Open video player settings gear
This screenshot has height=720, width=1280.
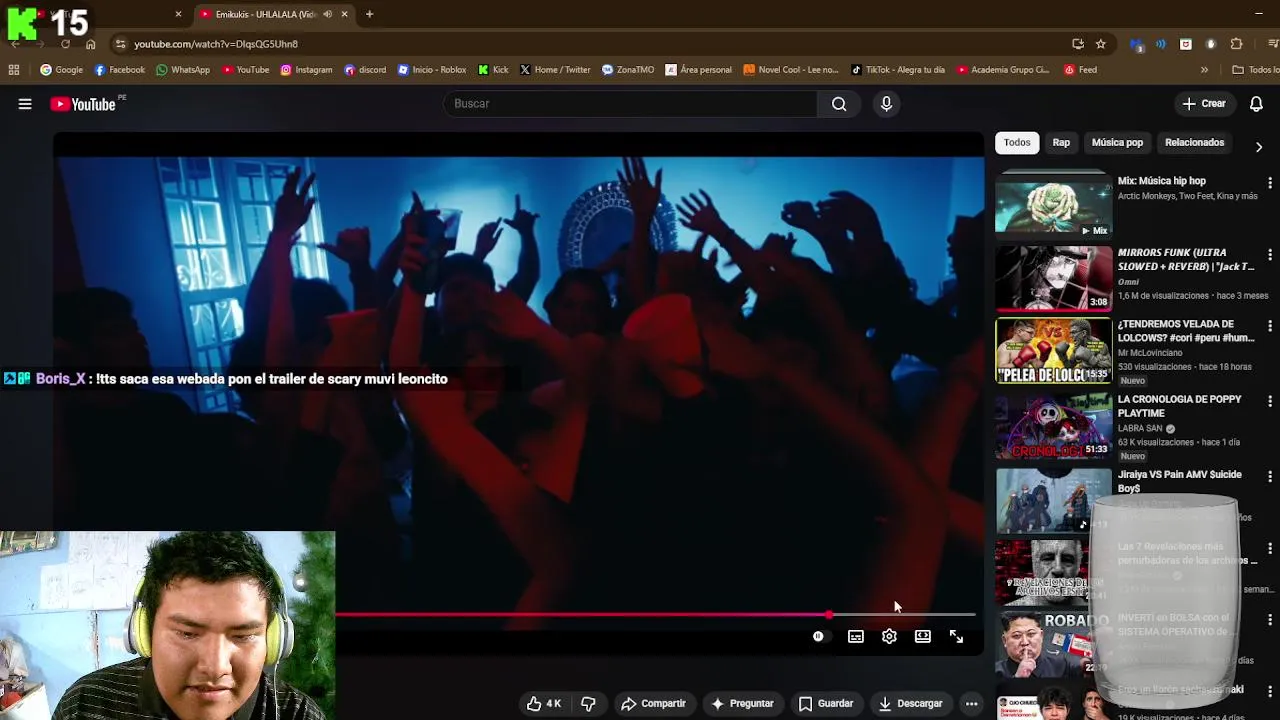(x=889, y=636)
